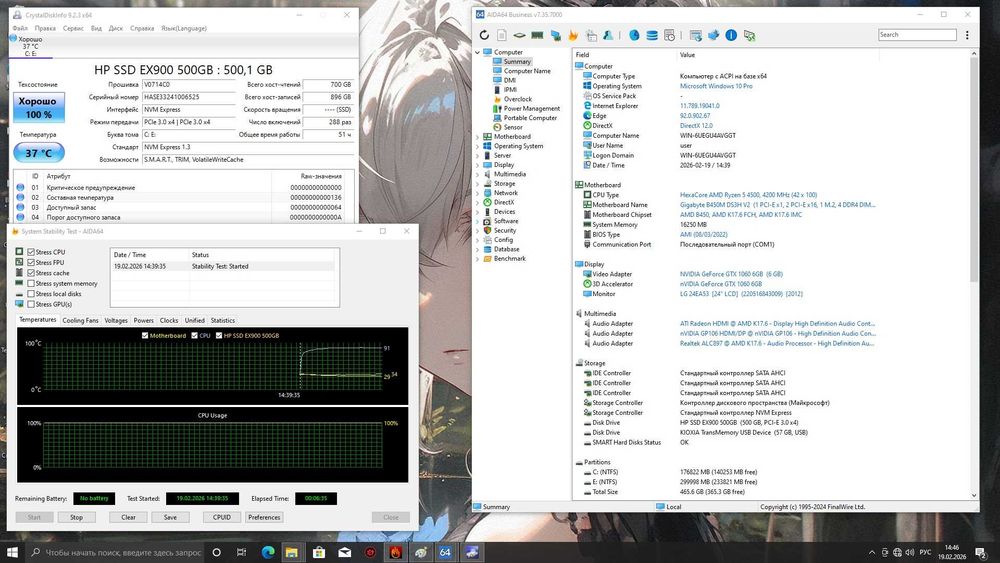Screen dimensions: 1000x563
Task: Enable the Stress system memory checkbox
Action: (x=31, y=283)
